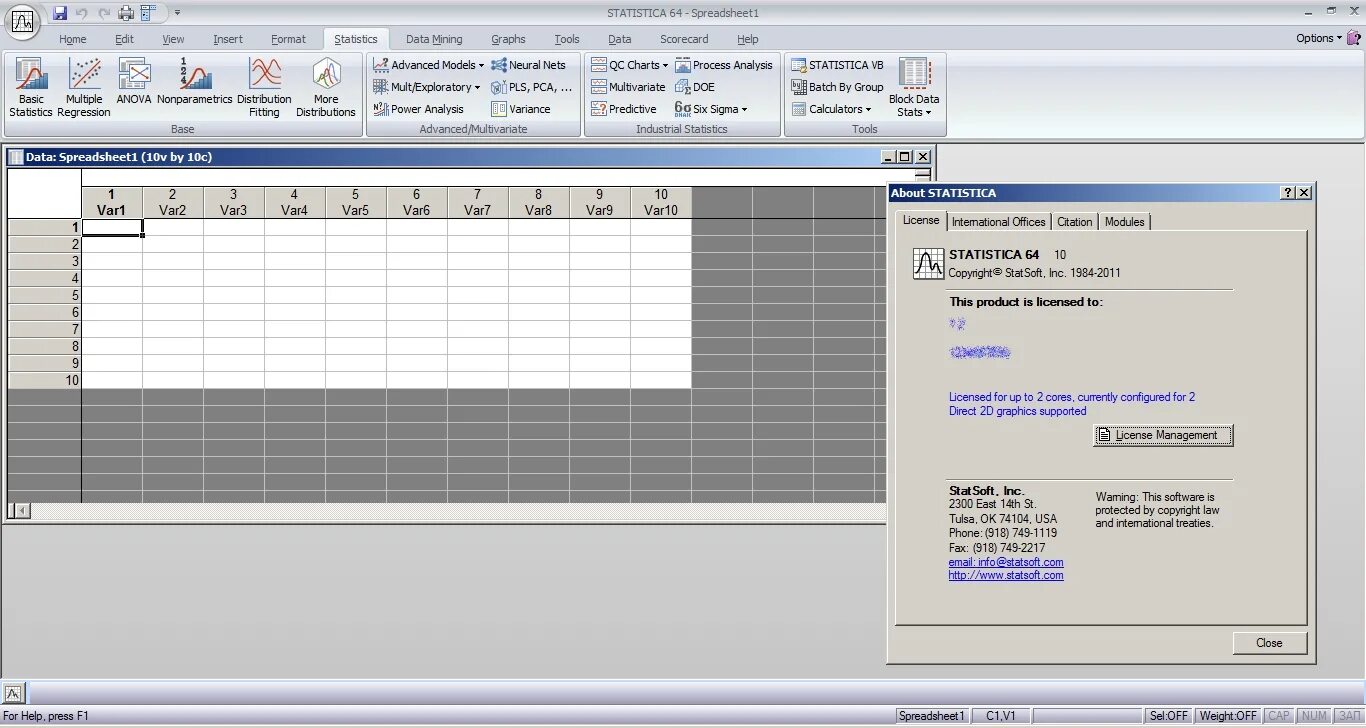Open the Neural Nets module
The height and width of the screenshot is (728, 1366).
click(528, 65)
